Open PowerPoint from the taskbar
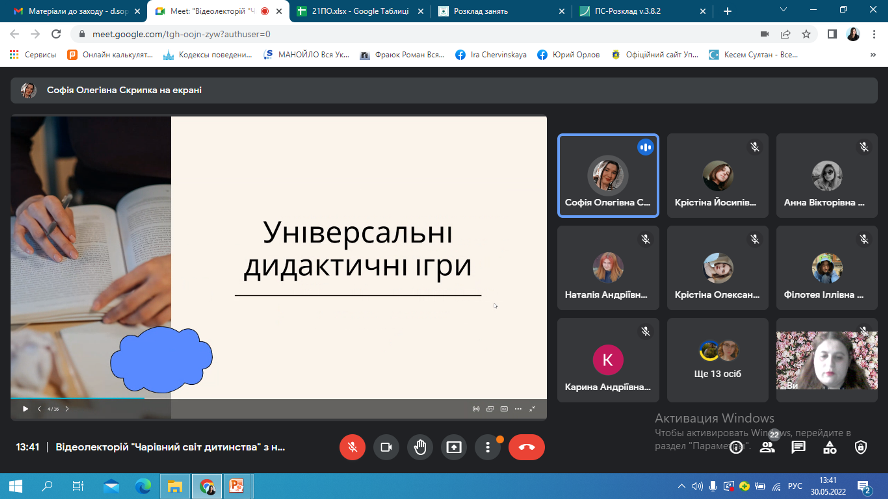This screenshot has height=499, width=888. (237, 486)
